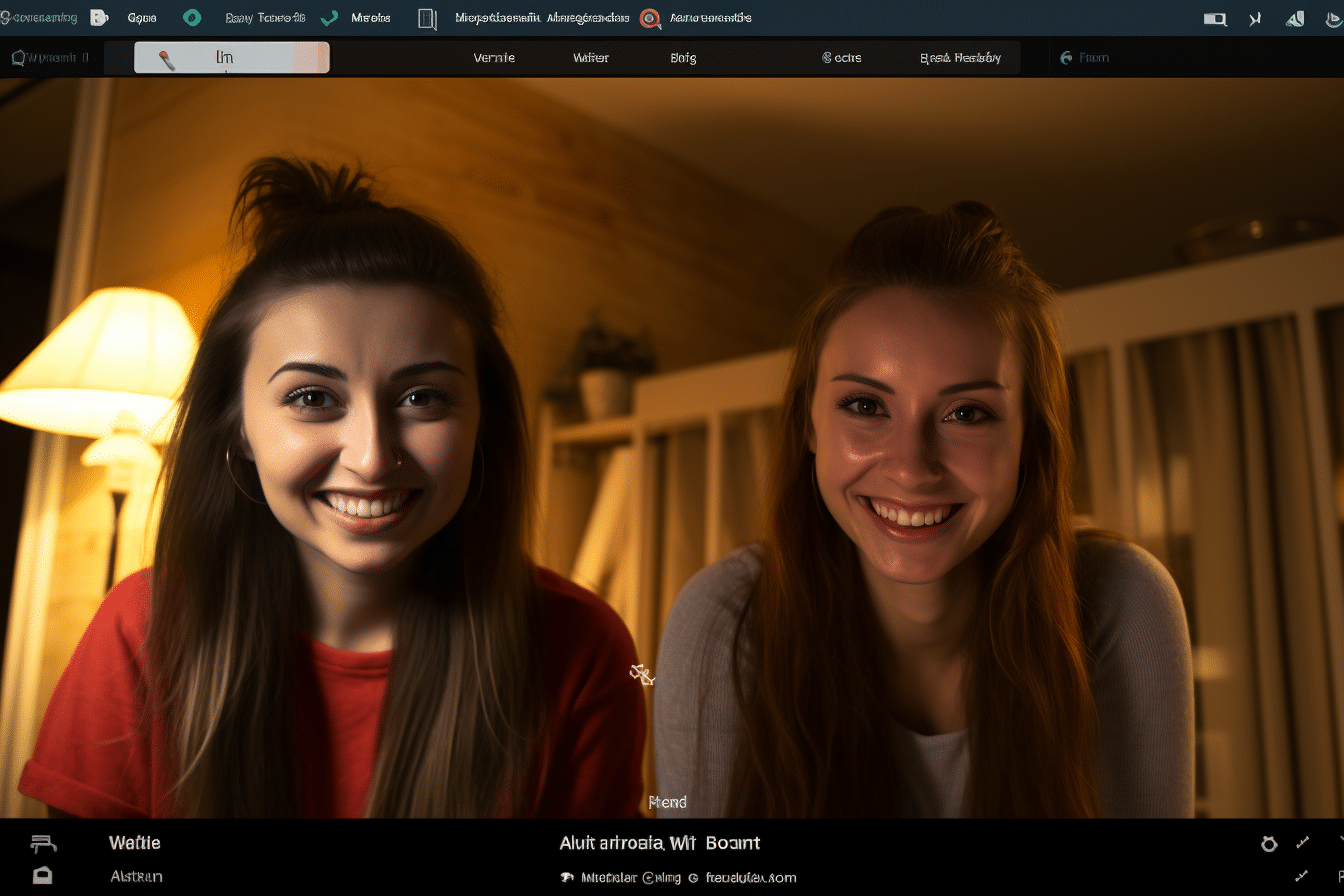Click the small icon before bottom center subtitle

(x=567, y=877)
